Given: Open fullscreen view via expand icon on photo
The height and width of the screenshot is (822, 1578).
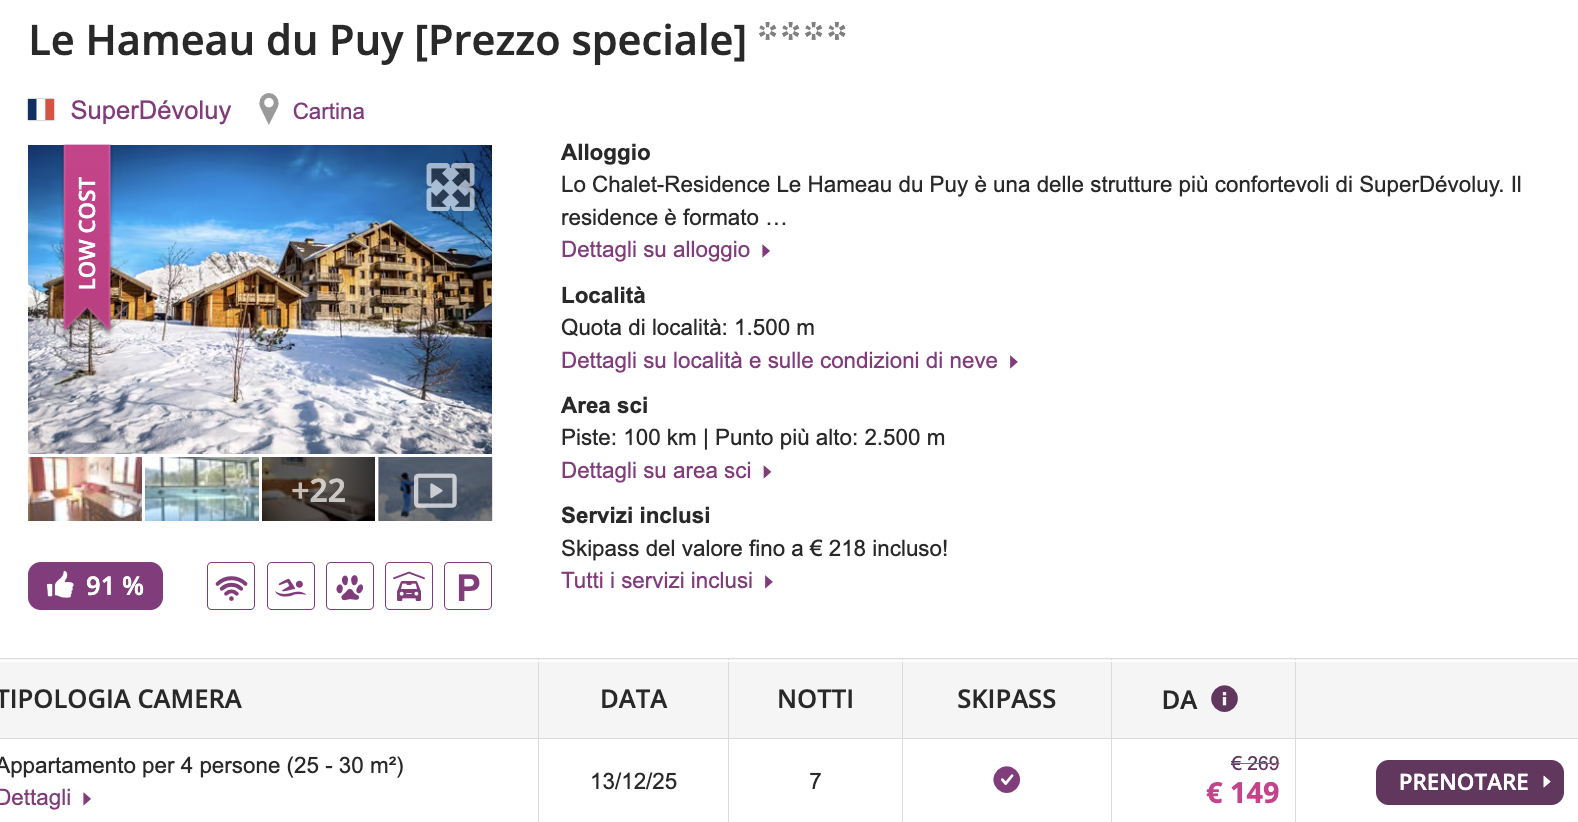Looking at the screenshot, I should (451, 186).
